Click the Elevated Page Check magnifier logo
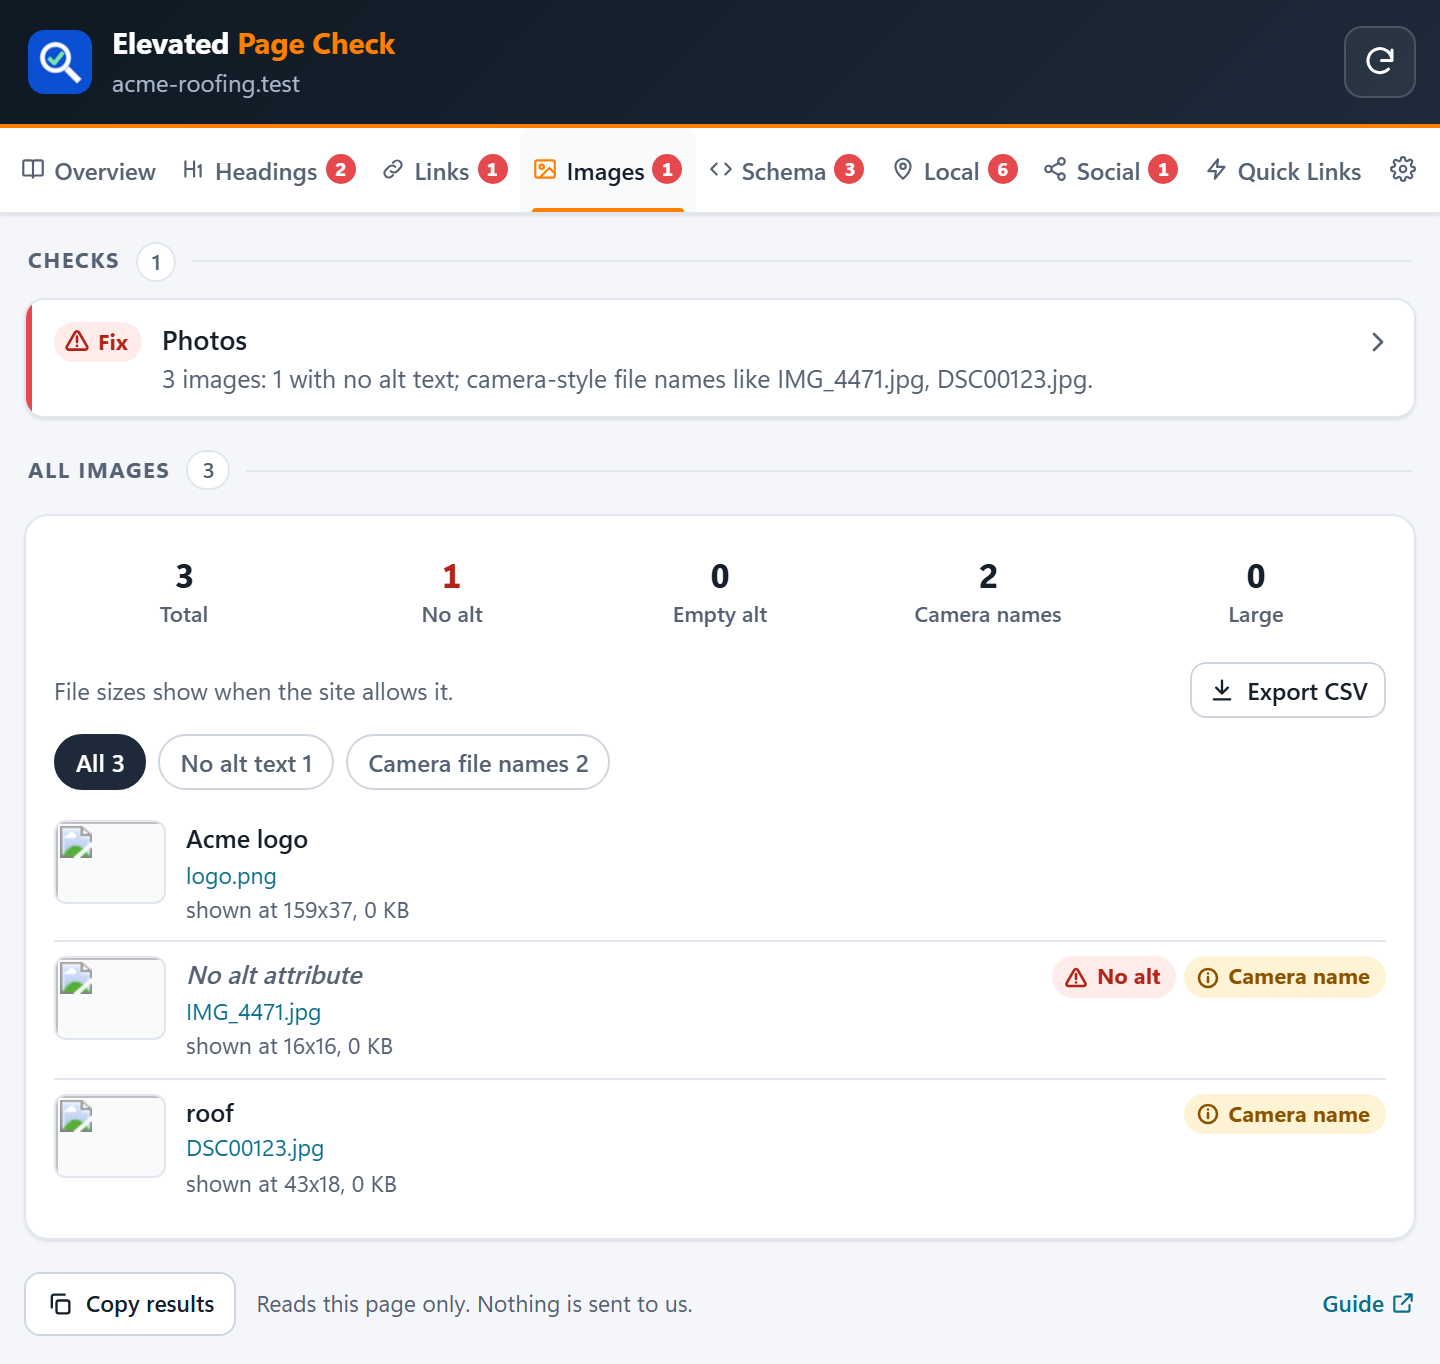The height and width of the screenshot is (1364, 1440). [x=60, y=62]
